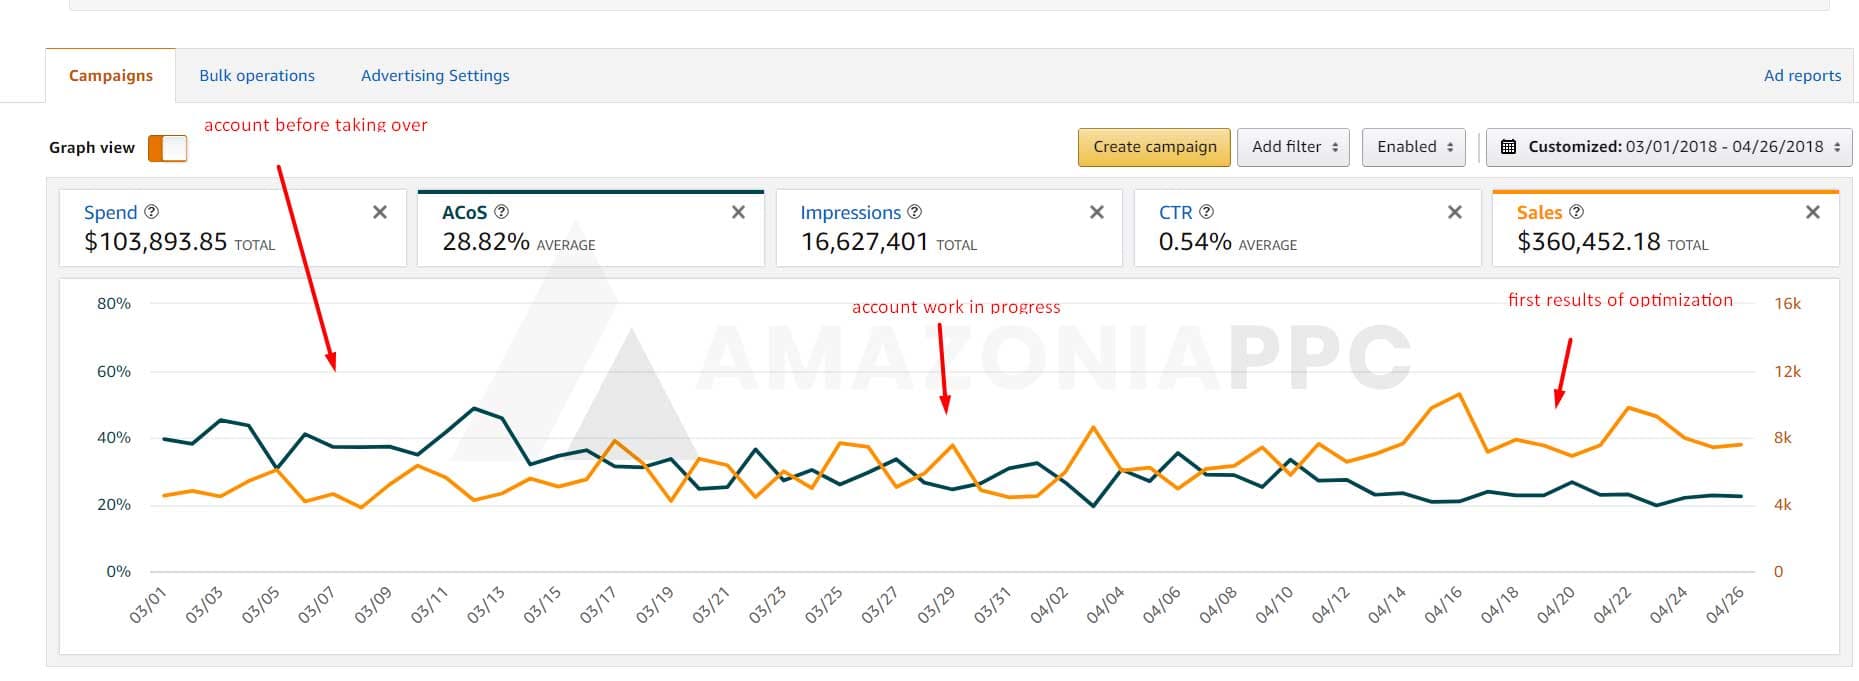Click the 80% left axis label

click(x=114, y=303)
